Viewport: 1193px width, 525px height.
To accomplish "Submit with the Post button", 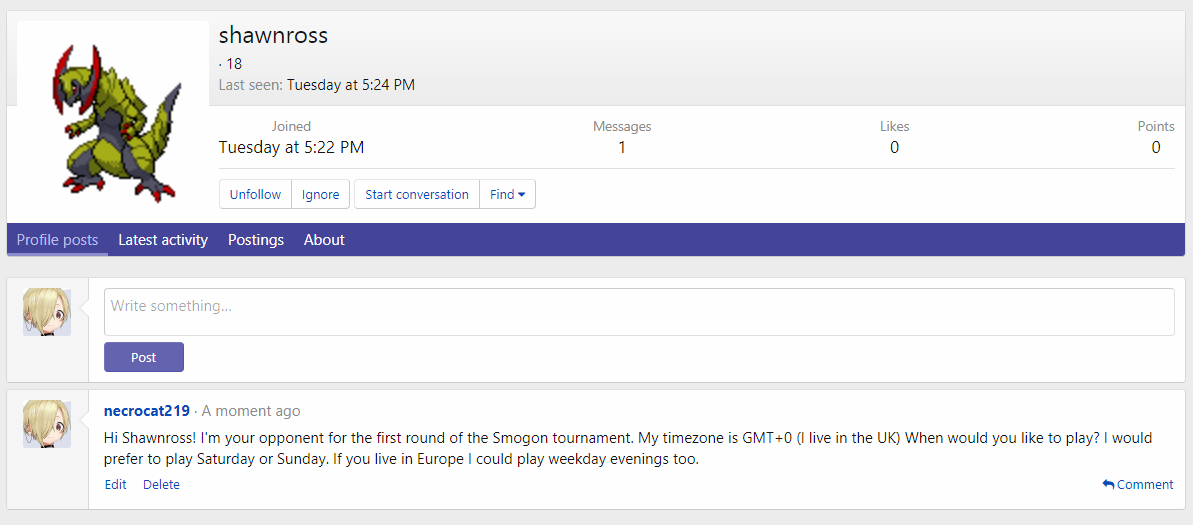I will click(x=144, y=357).
